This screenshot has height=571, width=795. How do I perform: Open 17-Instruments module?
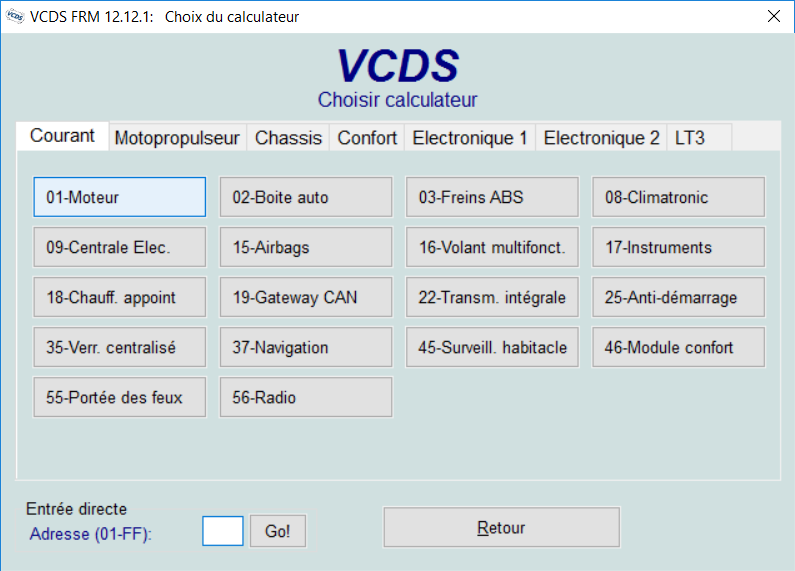[678, 247]
